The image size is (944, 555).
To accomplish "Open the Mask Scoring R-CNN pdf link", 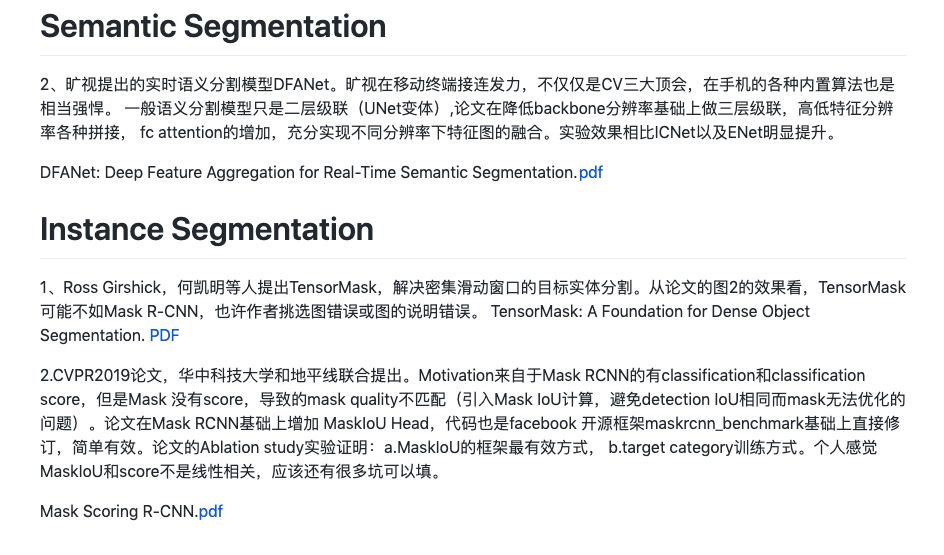I will coord(210,512).
